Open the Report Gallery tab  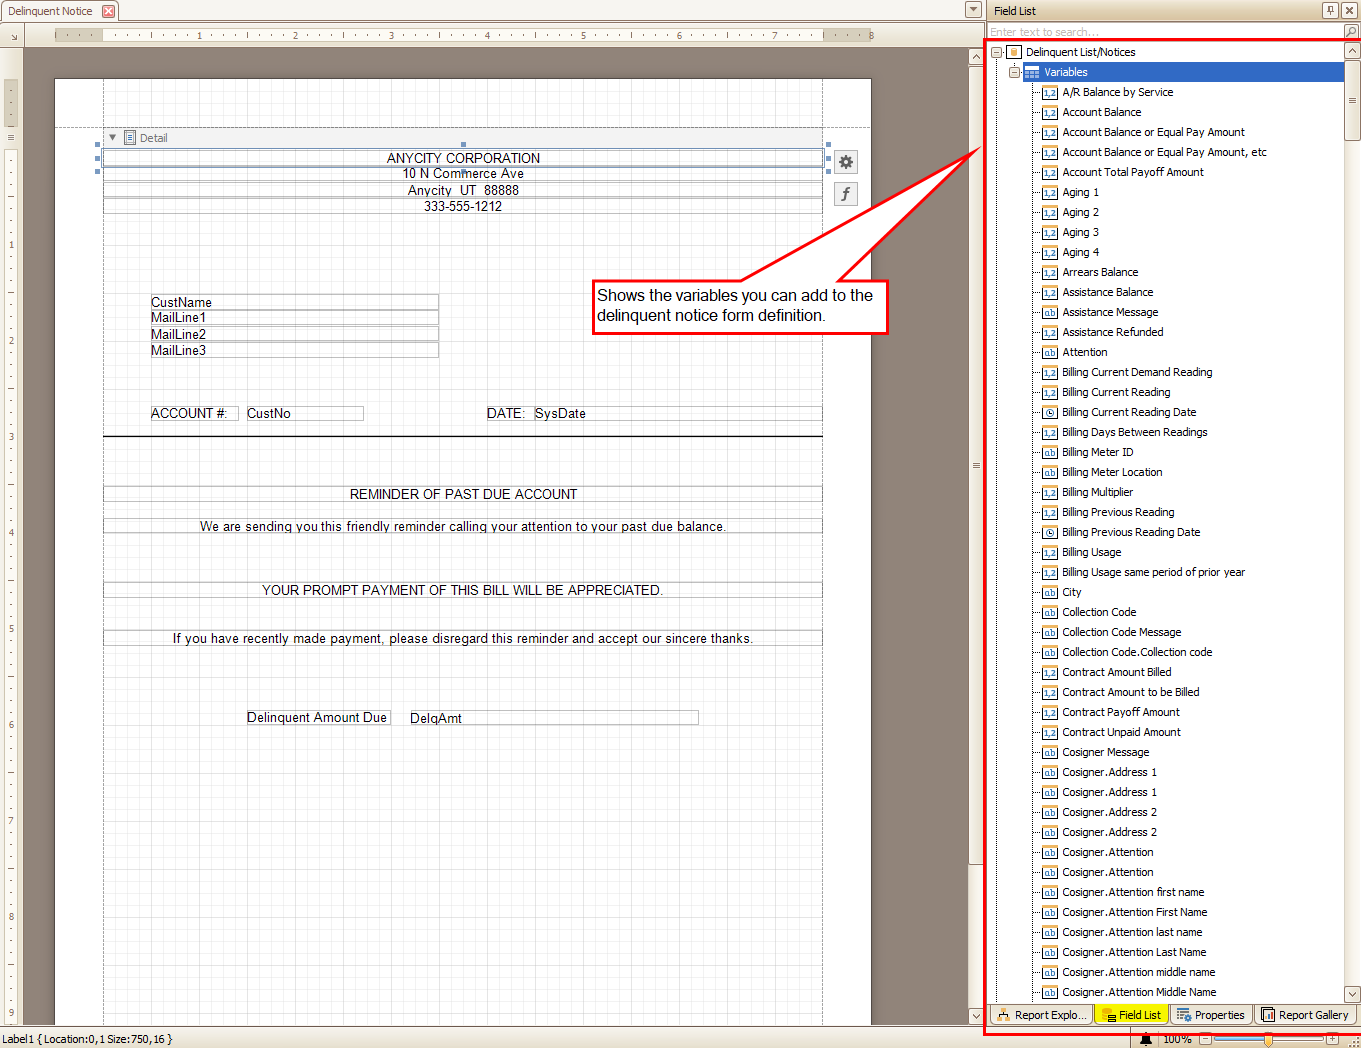1305,1015
